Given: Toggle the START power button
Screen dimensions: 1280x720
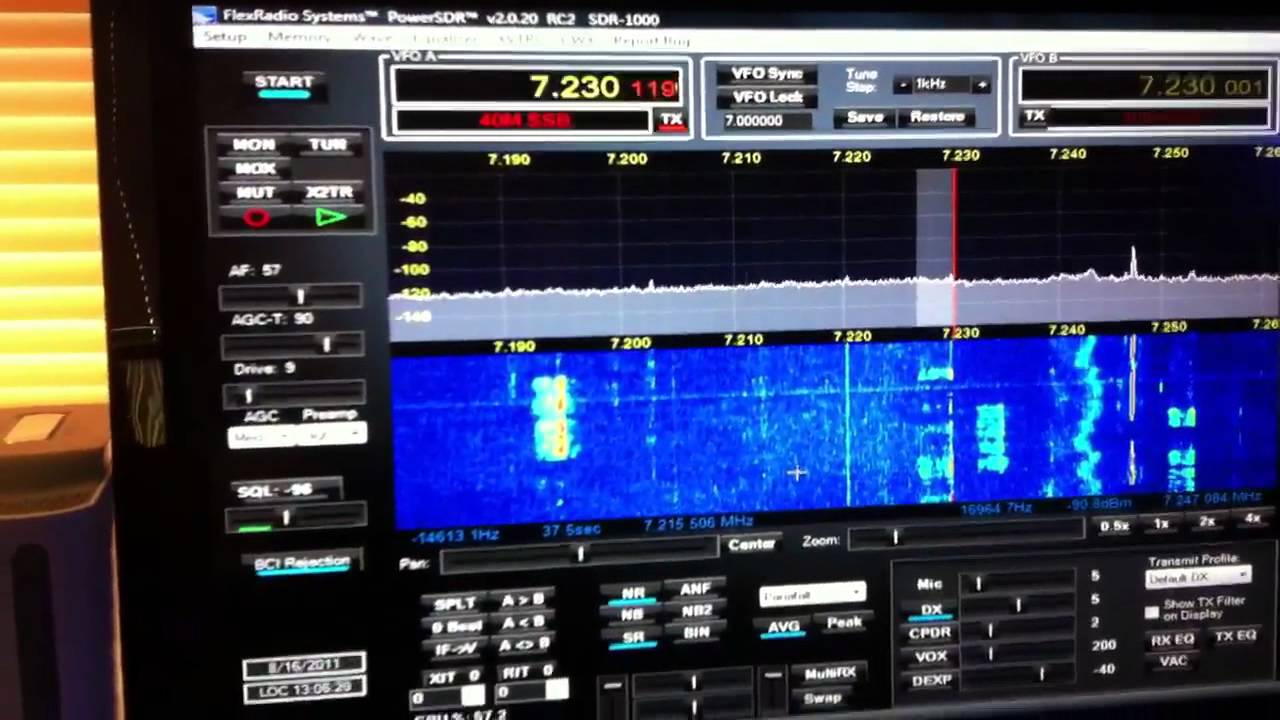Looking at the screenshot, I should pyautogui.click(x=284, y=84).
